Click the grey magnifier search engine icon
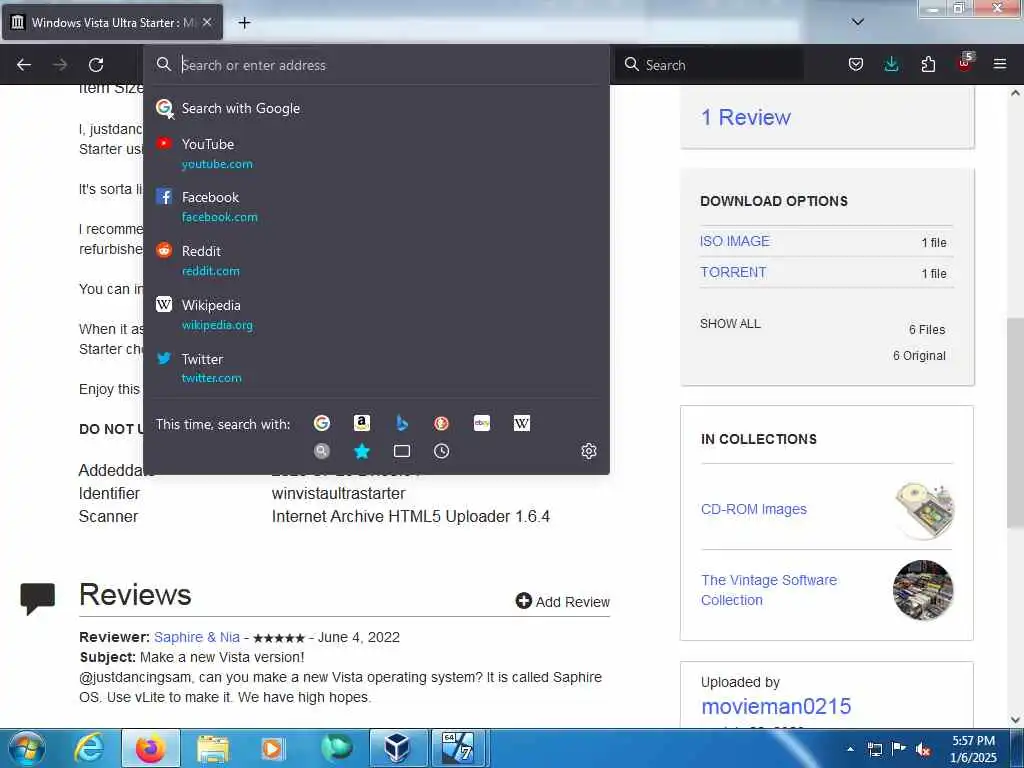 [x=321, y=451]
